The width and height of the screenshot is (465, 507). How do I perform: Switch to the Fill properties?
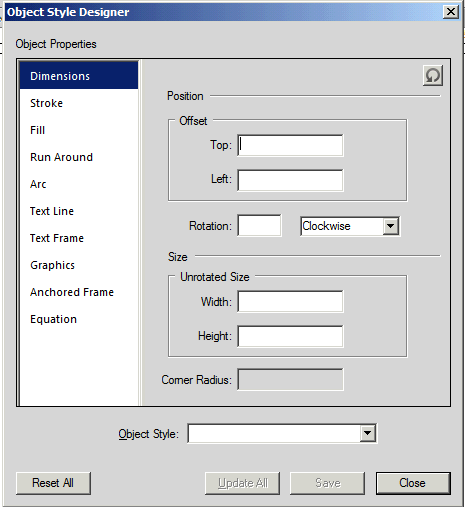[x=79, y=130]
